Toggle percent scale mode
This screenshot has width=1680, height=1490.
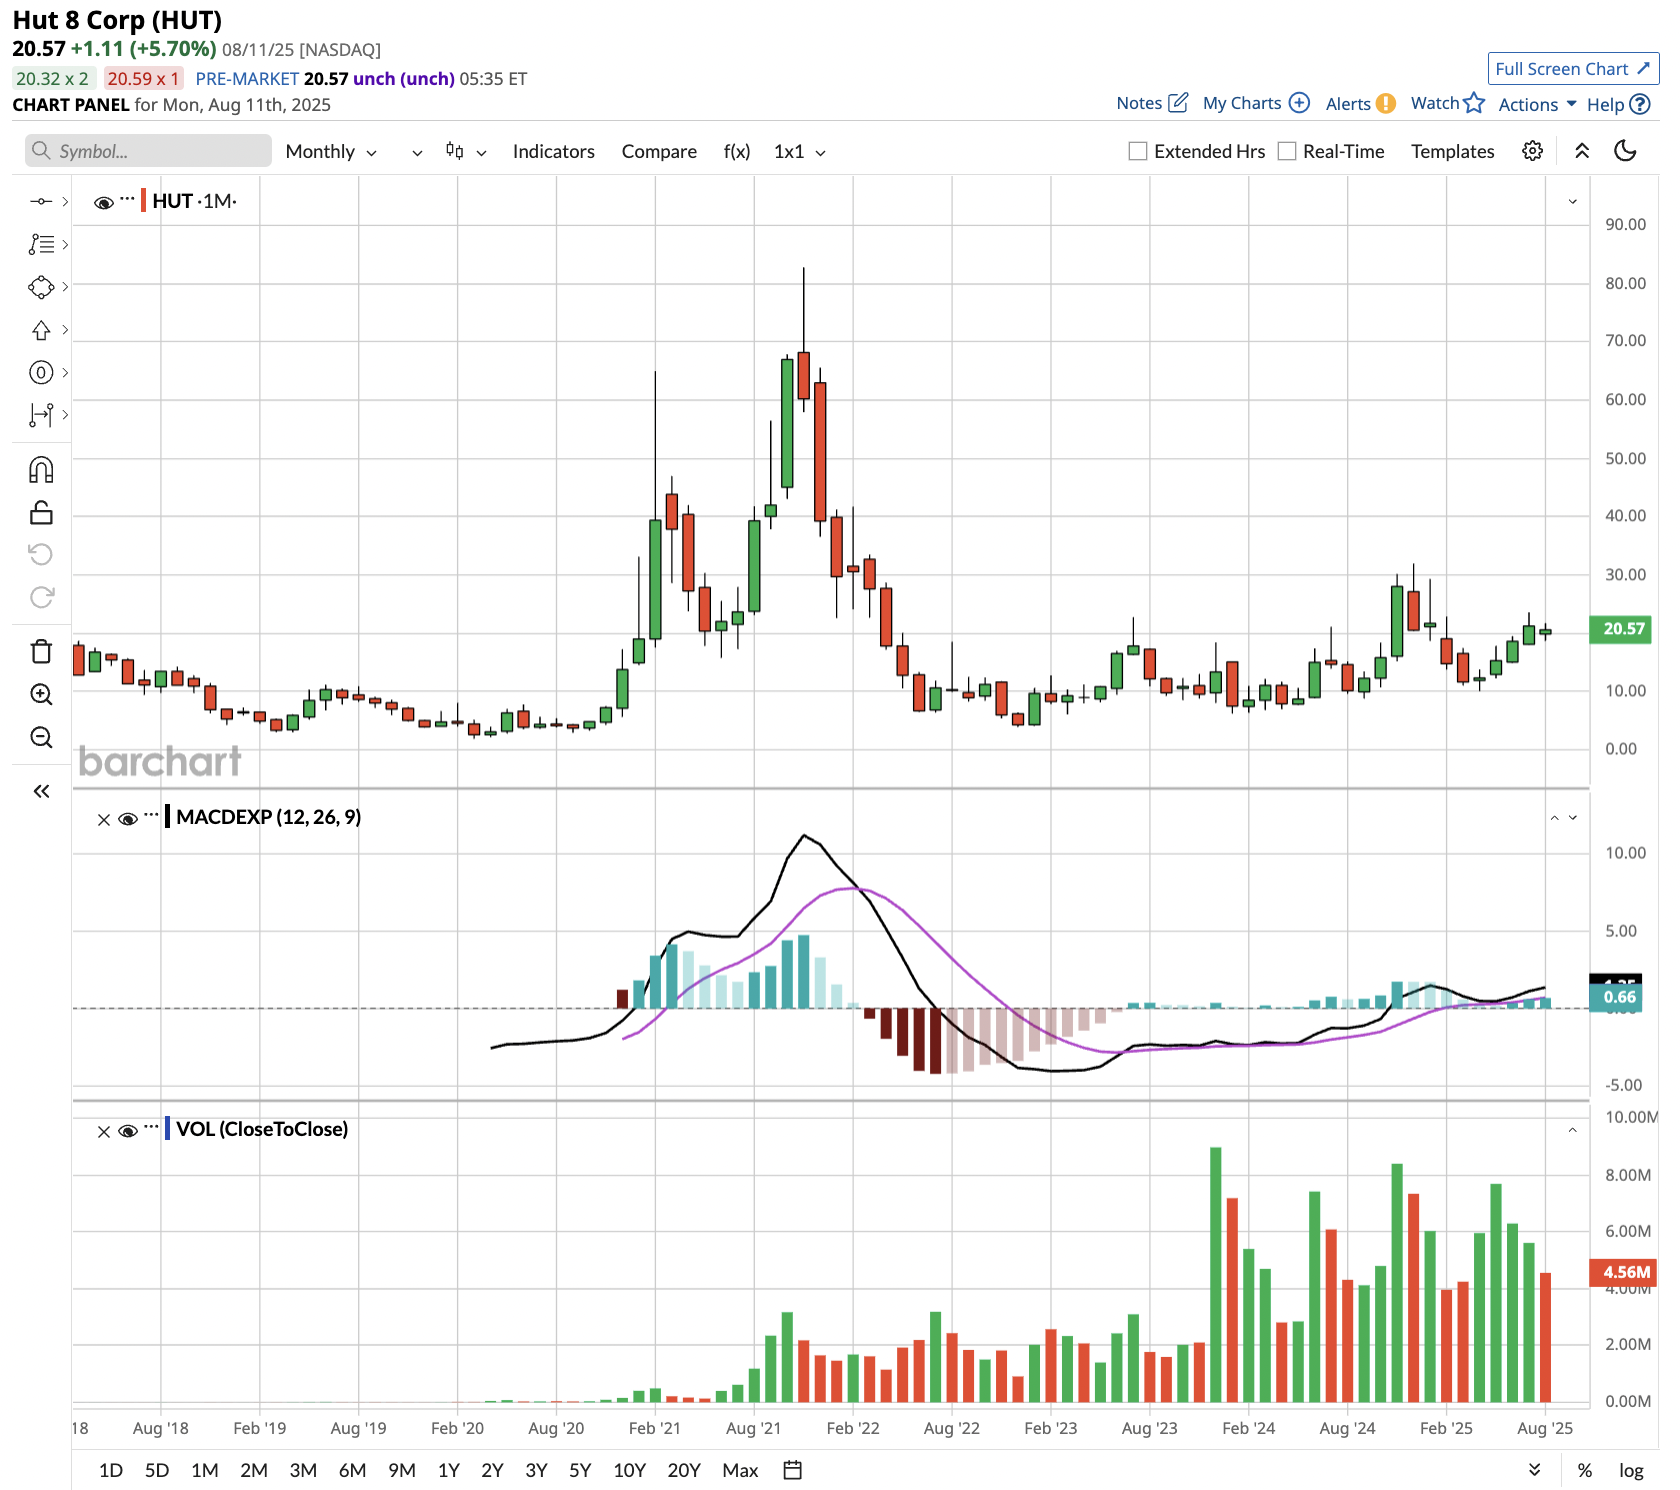[x=1585, y=1470]
